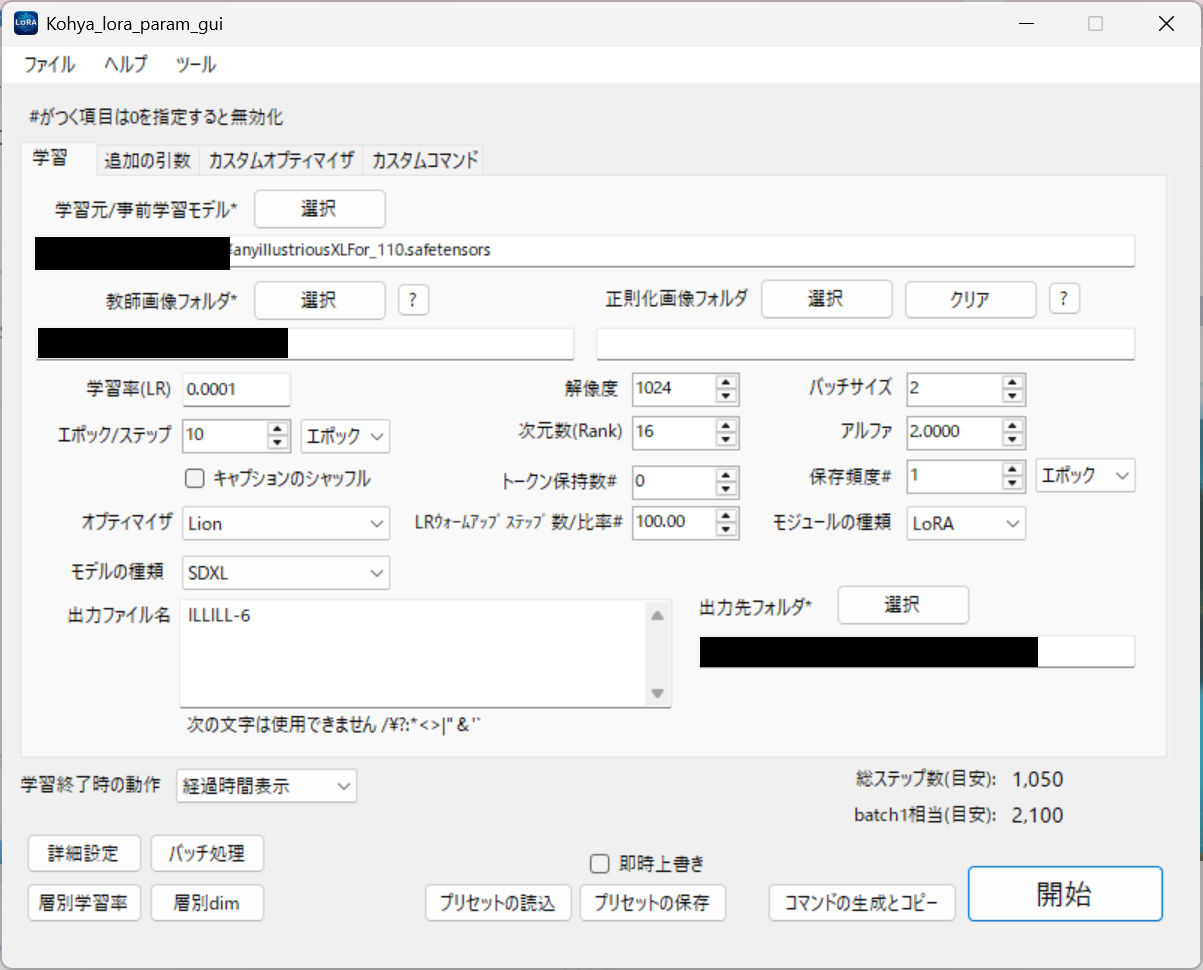Viewport: 1203px width, 970px height.
Task: Click the 層別dim button
Action: click(207, 902)
